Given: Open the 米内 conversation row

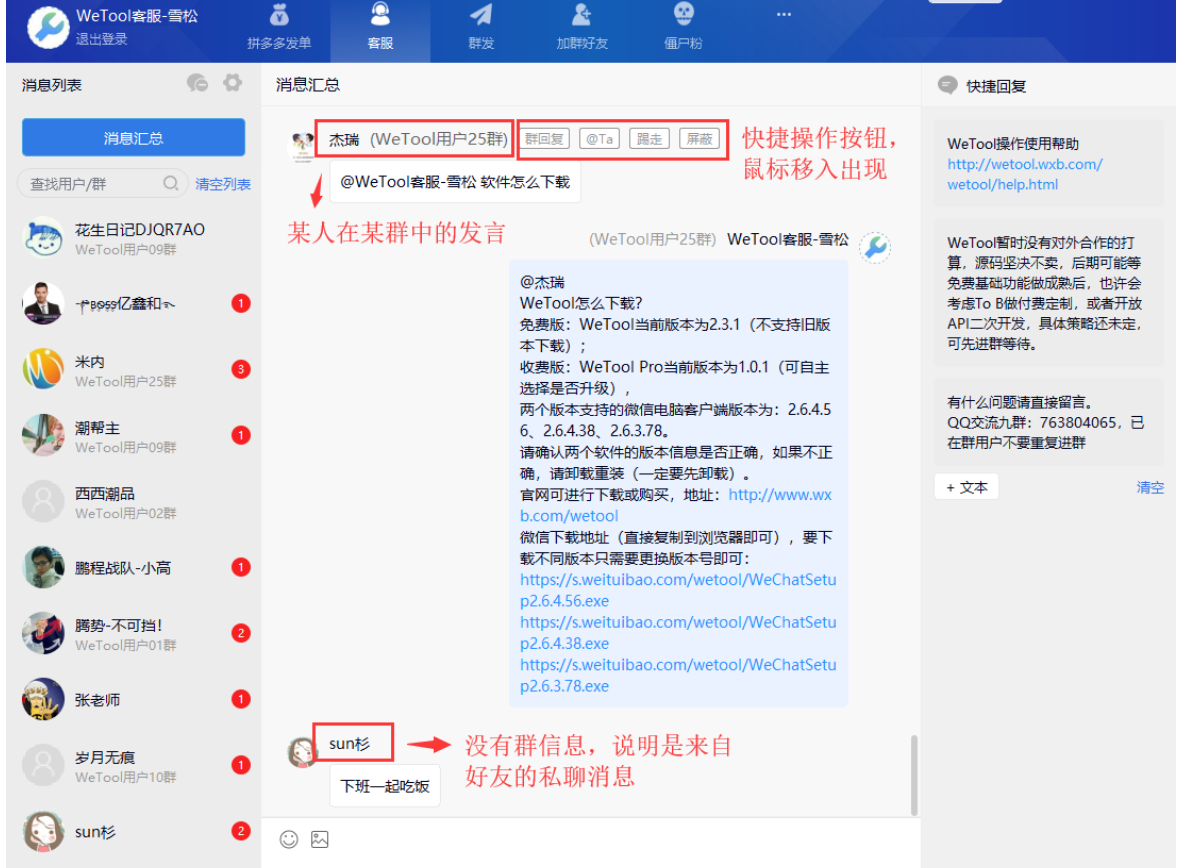Looking at the screenshot, I should (x=133, y=370).
